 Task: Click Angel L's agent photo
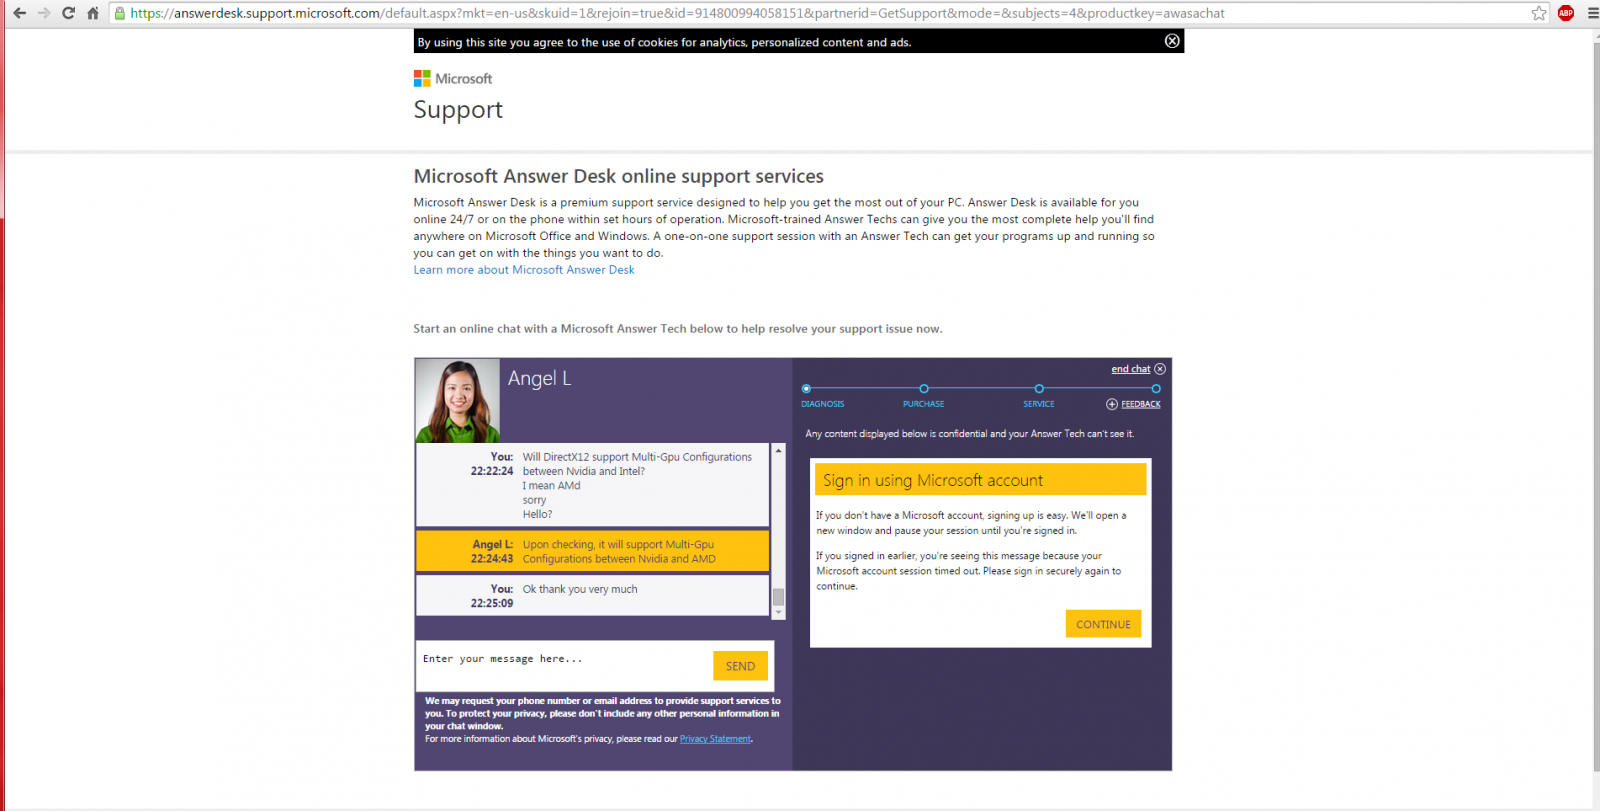click(457, 400)
